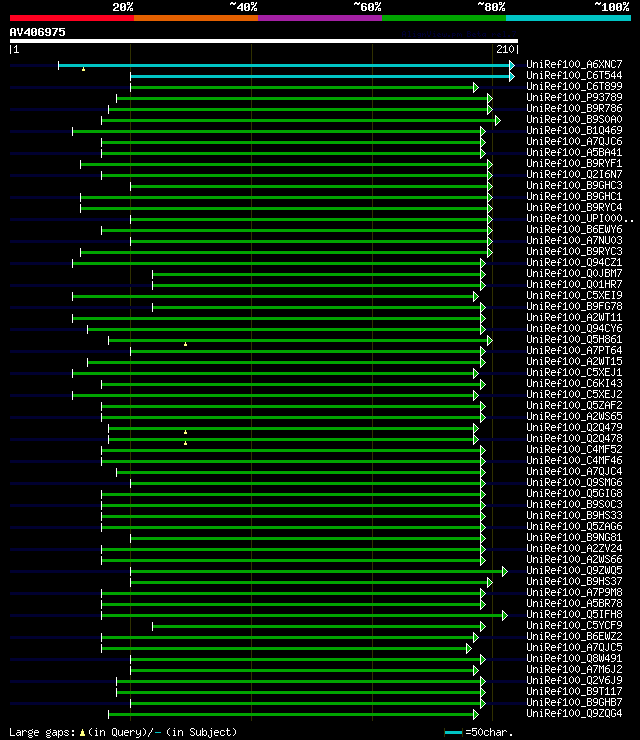
Task: Click the UniRef100_Q5ZAF2 label
Action: (x=574, y=405)
